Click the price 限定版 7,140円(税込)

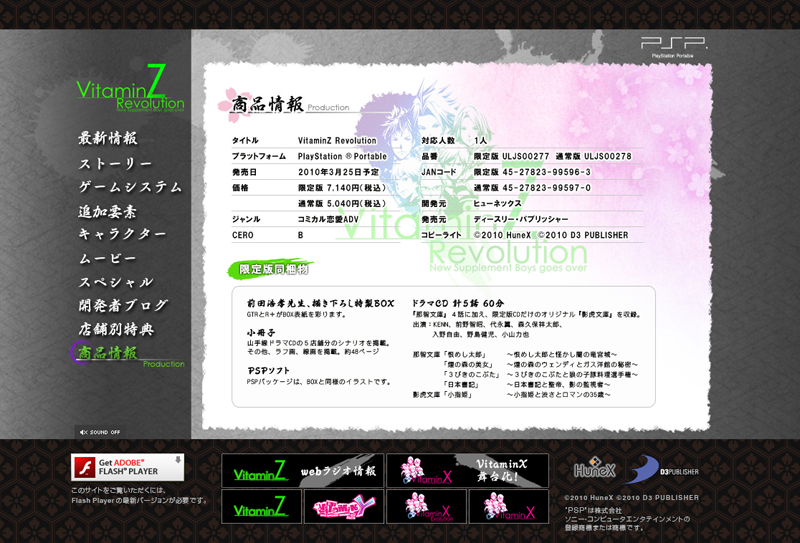pos(342,188)
